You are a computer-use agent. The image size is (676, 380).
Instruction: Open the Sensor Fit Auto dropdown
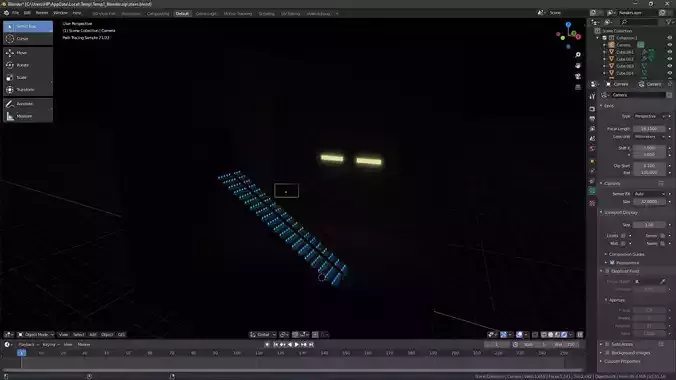click(x=649, y=194)
